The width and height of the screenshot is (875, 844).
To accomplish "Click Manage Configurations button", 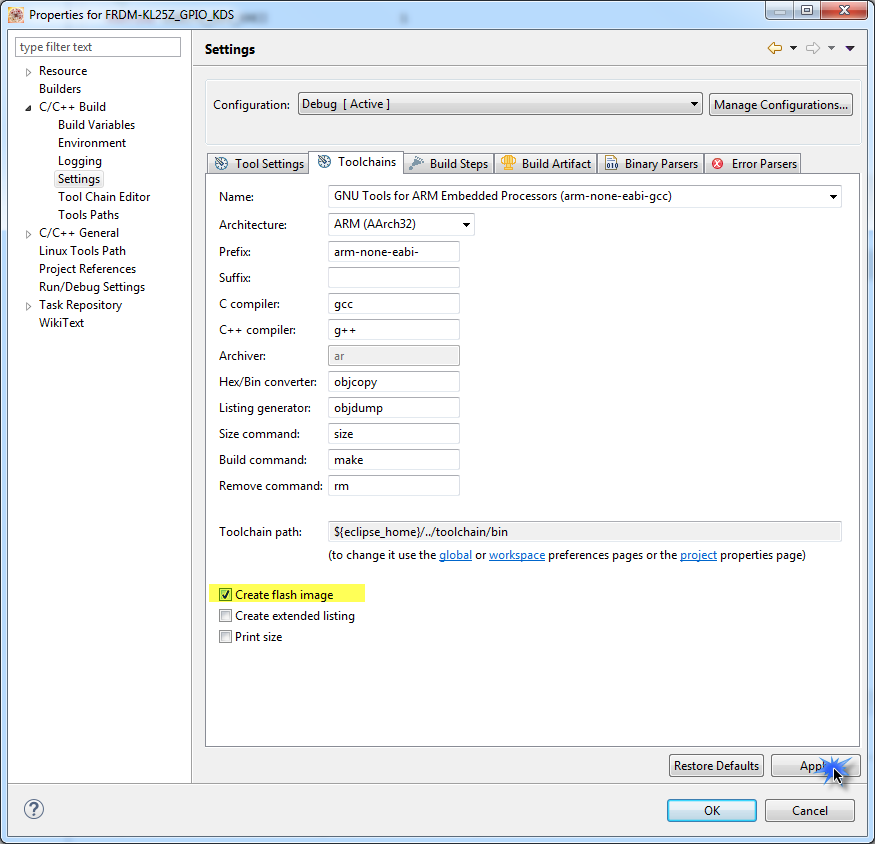I will click(781, 105).
